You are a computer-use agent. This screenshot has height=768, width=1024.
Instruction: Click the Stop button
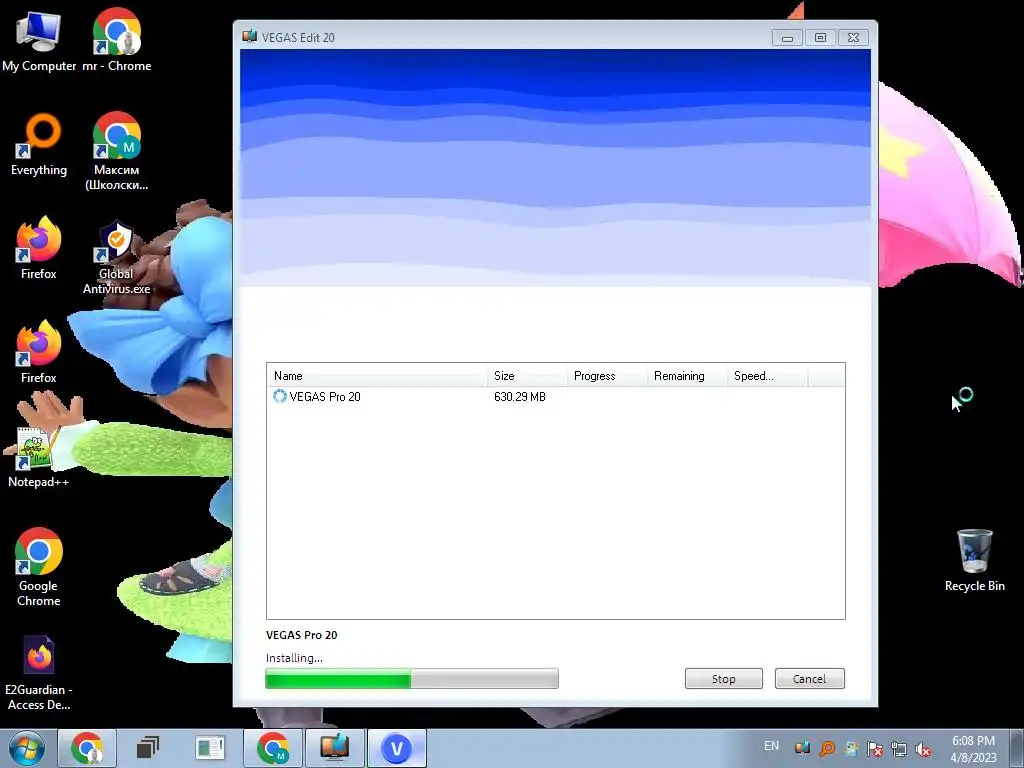pos(724,679)
